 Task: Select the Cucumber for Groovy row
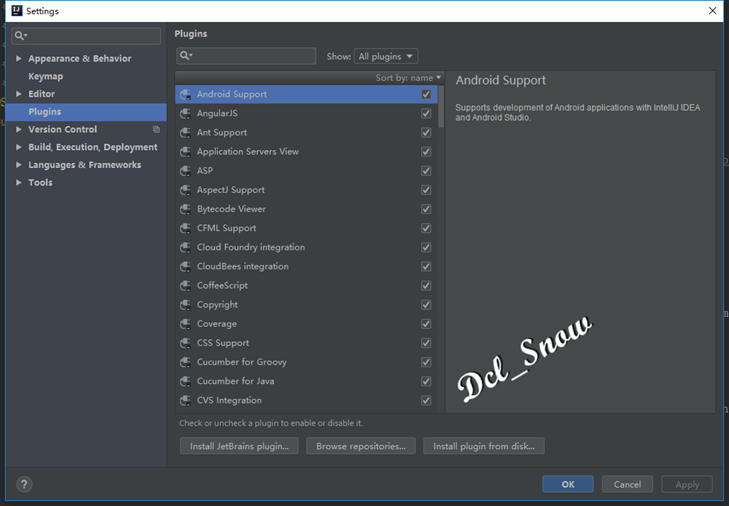point(306,362)
